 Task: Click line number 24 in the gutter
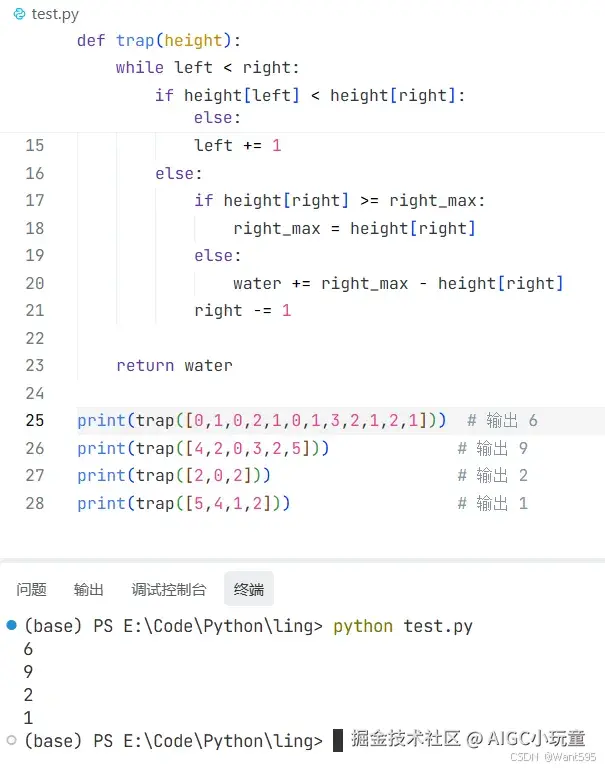(35, 393)
